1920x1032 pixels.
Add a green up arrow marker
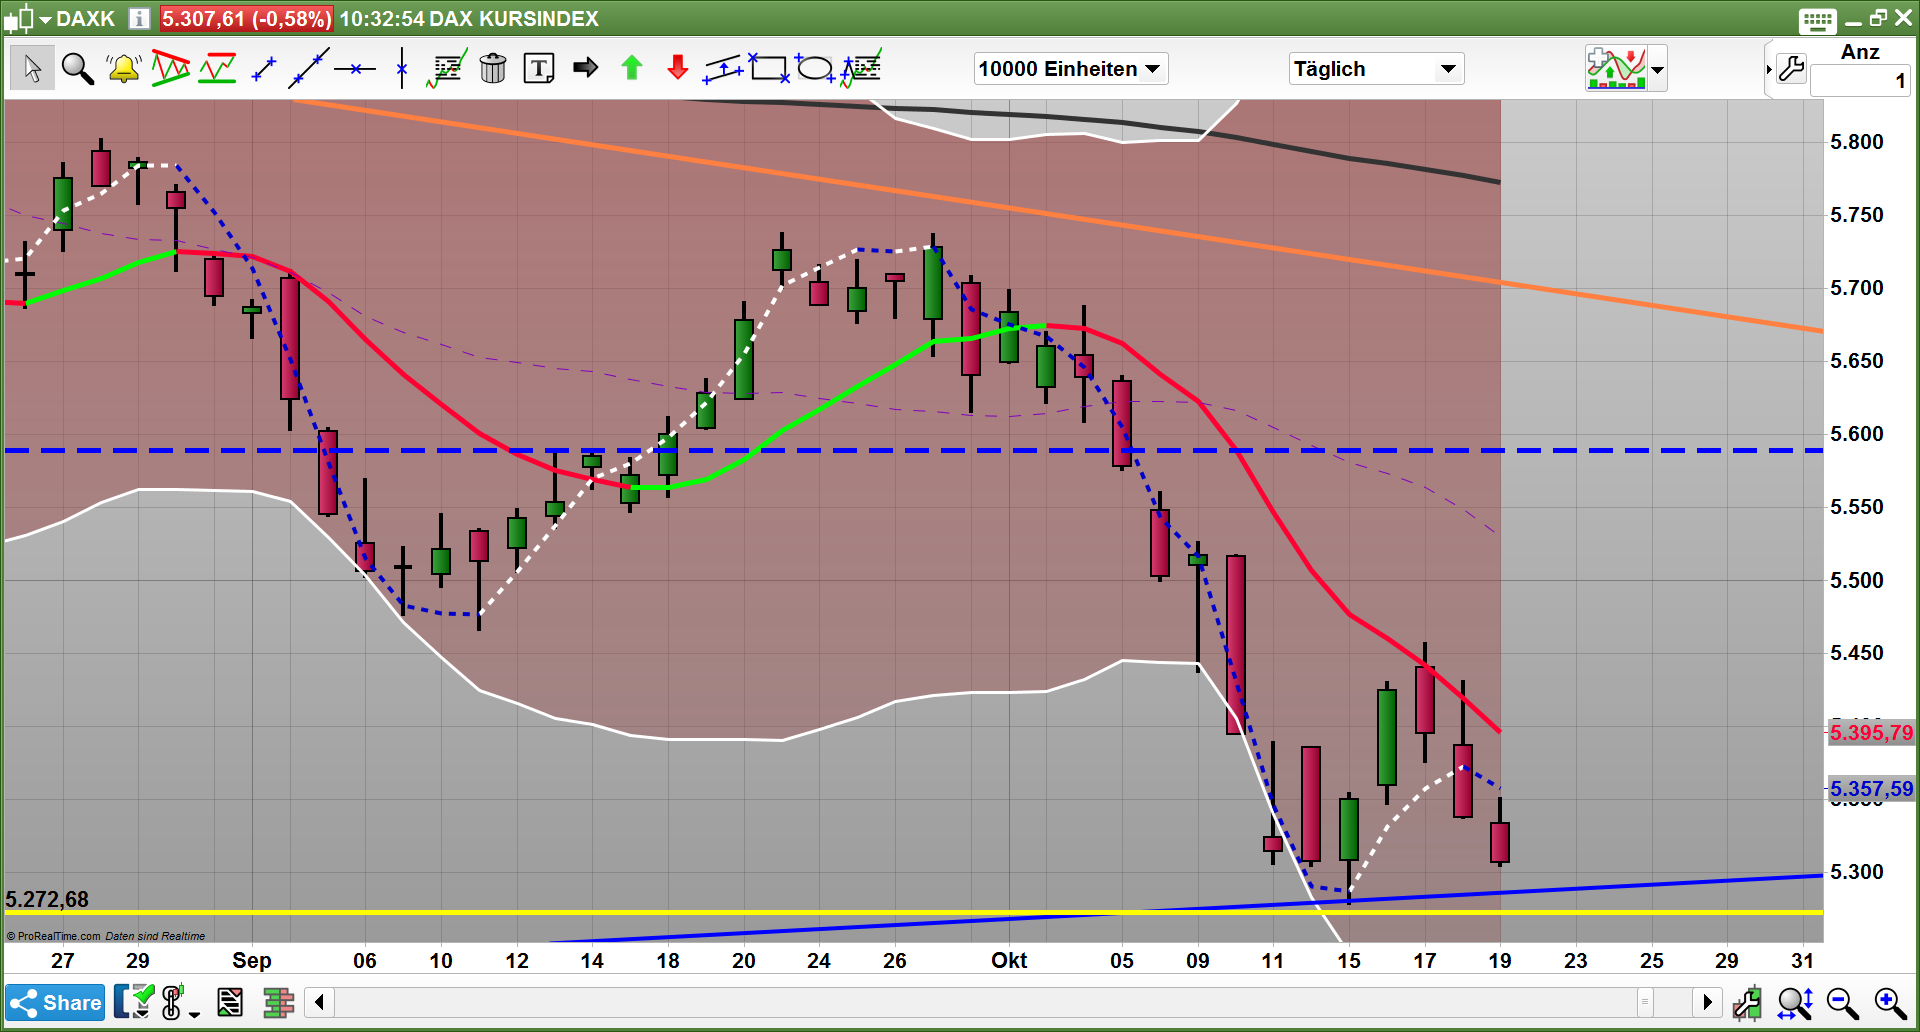632,67
